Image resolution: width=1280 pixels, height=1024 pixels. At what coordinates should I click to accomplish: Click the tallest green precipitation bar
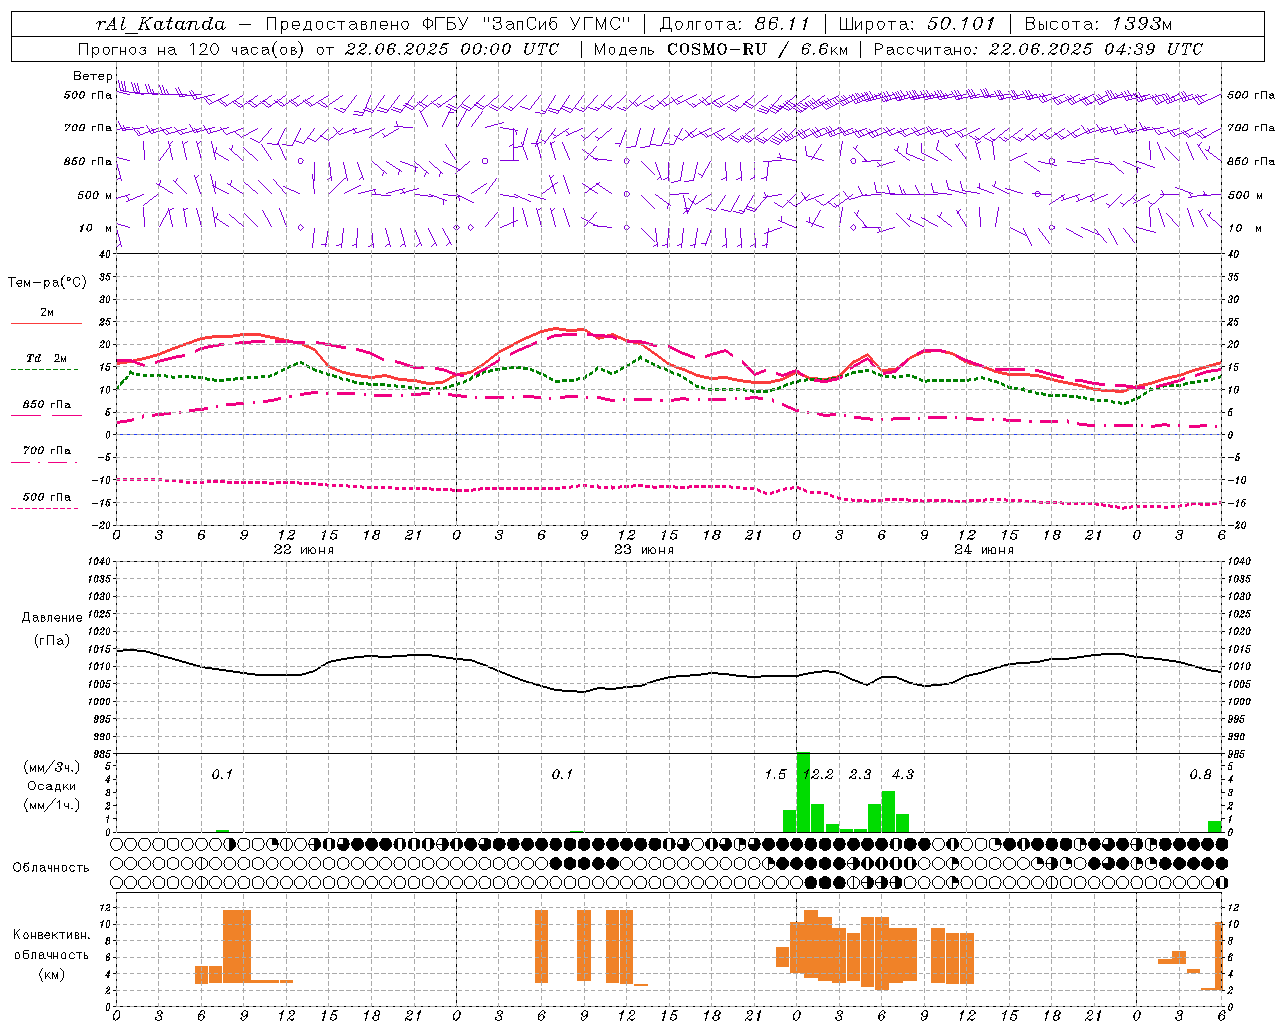(x=803, y=792)
